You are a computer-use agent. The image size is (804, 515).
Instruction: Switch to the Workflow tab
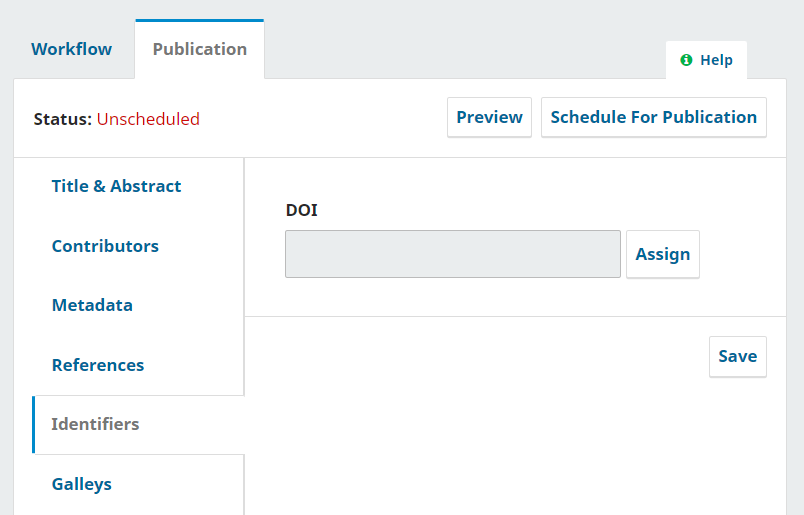[x=71, y=49]
